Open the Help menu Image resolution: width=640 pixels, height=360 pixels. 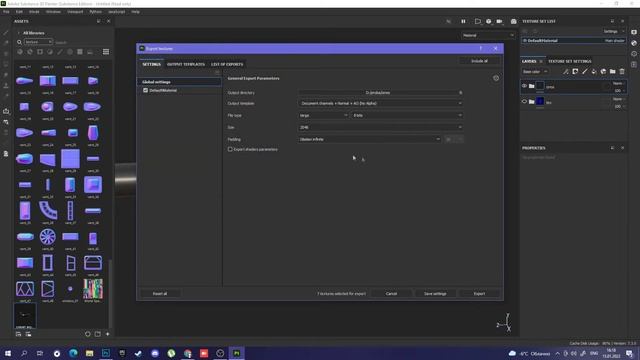click(136, 12)
